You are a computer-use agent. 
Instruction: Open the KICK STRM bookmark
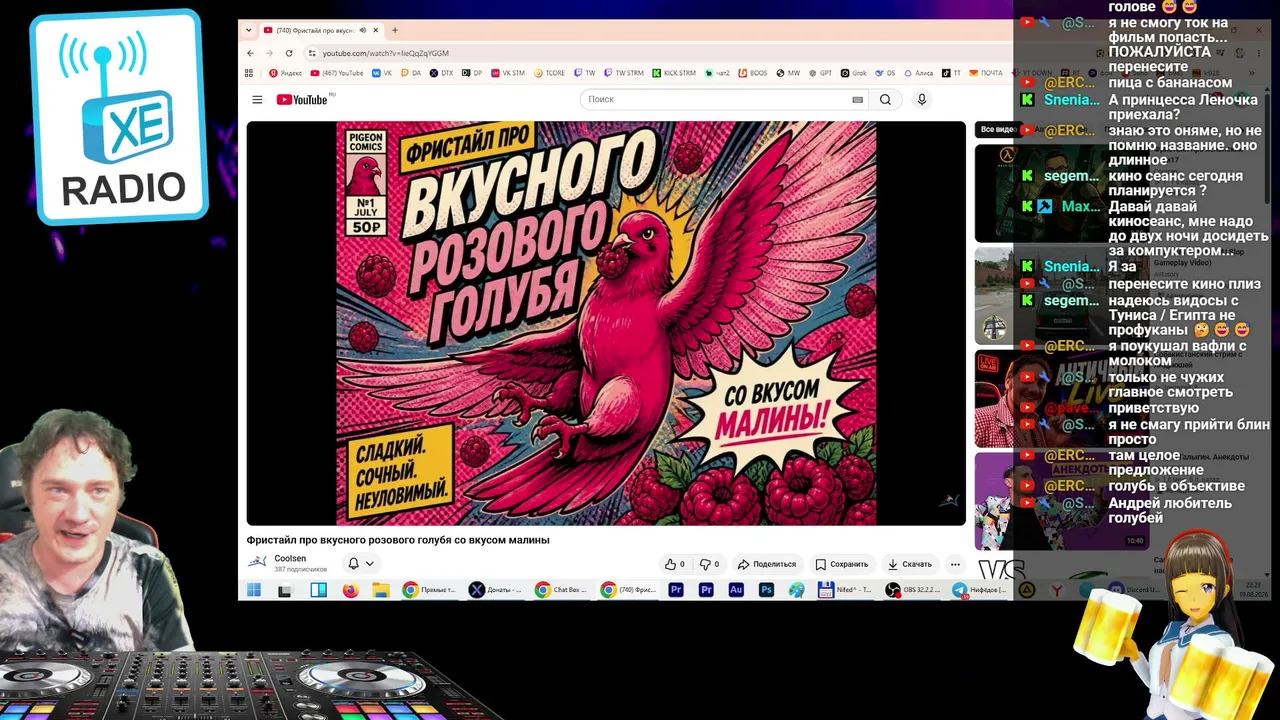pos(674,73)
